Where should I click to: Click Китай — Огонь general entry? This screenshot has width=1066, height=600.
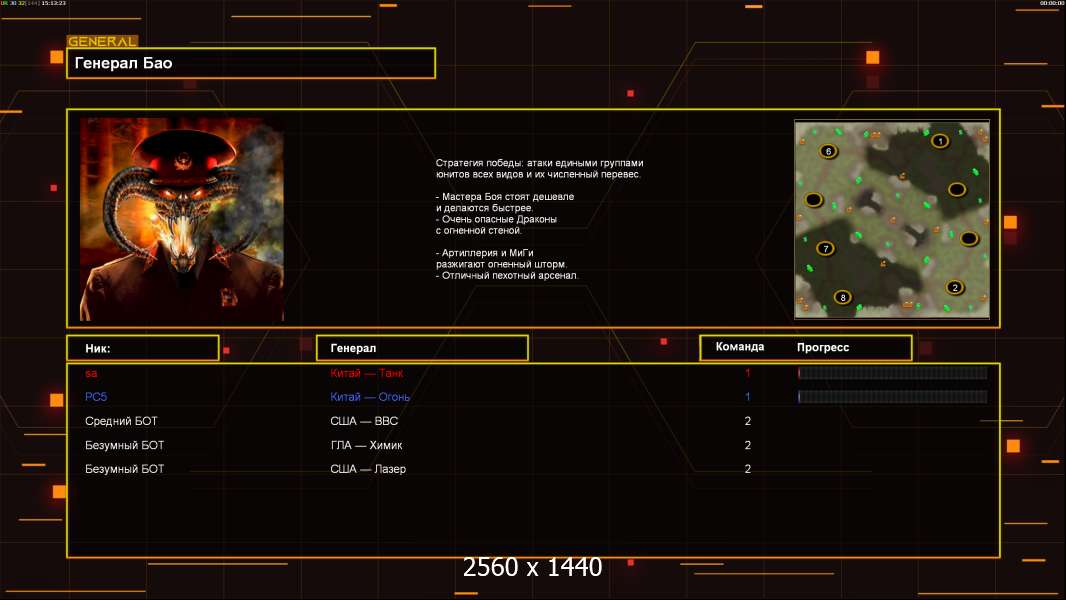[x=370, y=397]
